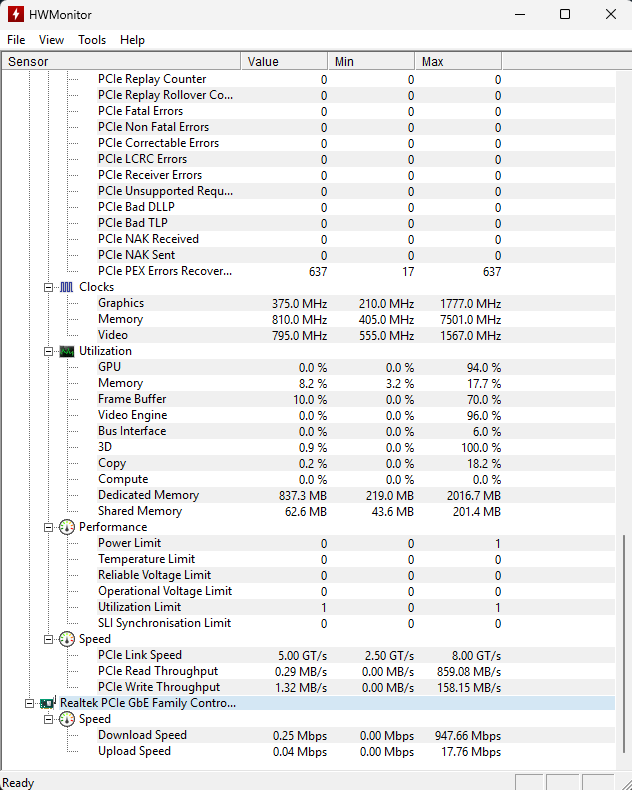This screenshot has height=790, width=632.
Task: Click the Performance gauge icon
Action: pos(67,527)
